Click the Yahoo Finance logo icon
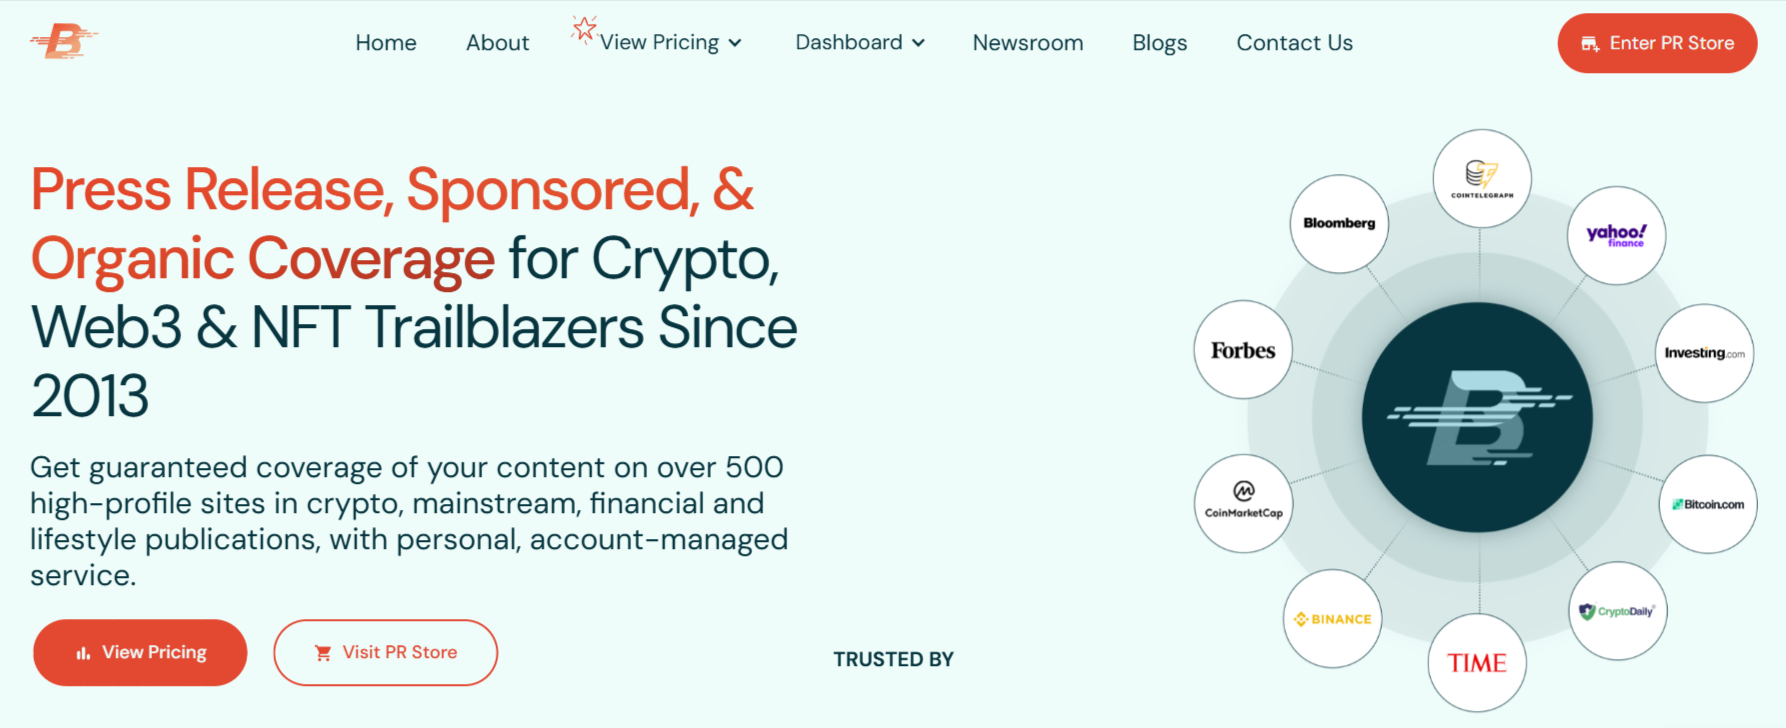 click(1617, 234)
